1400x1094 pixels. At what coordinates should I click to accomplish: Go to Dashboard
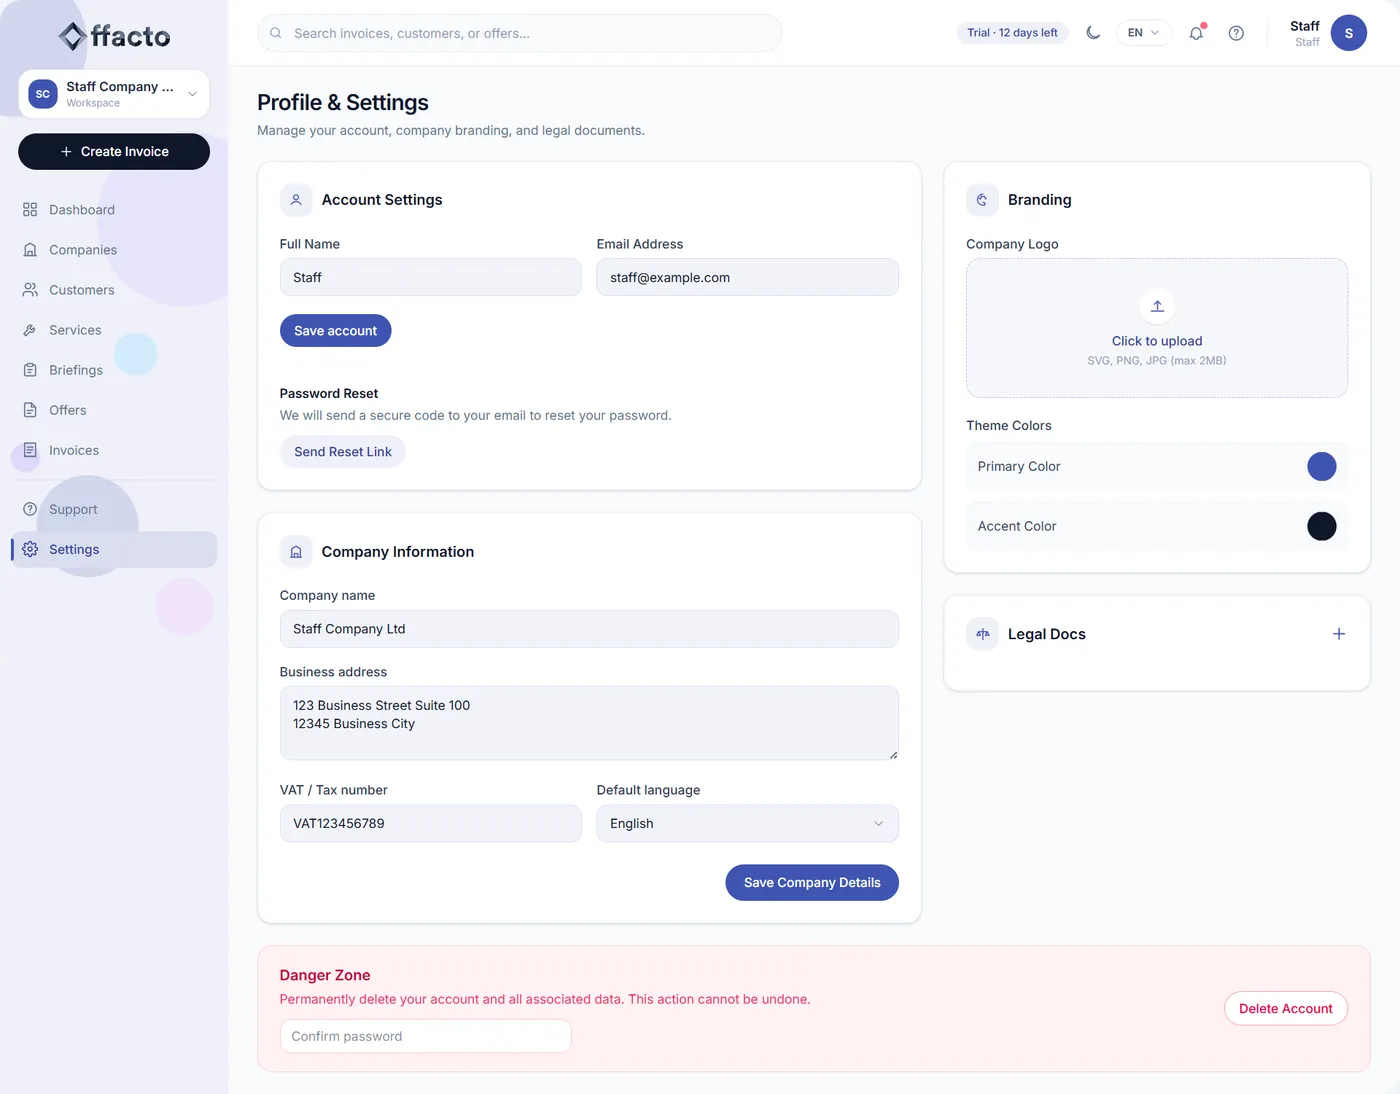click(114, 210)
